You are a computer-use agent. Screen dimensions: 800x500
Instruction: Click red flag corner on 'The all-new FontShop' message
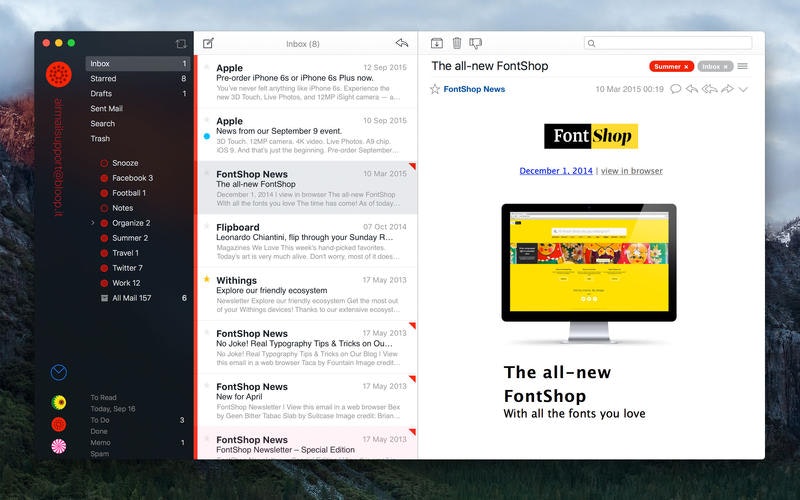(413, 166)
